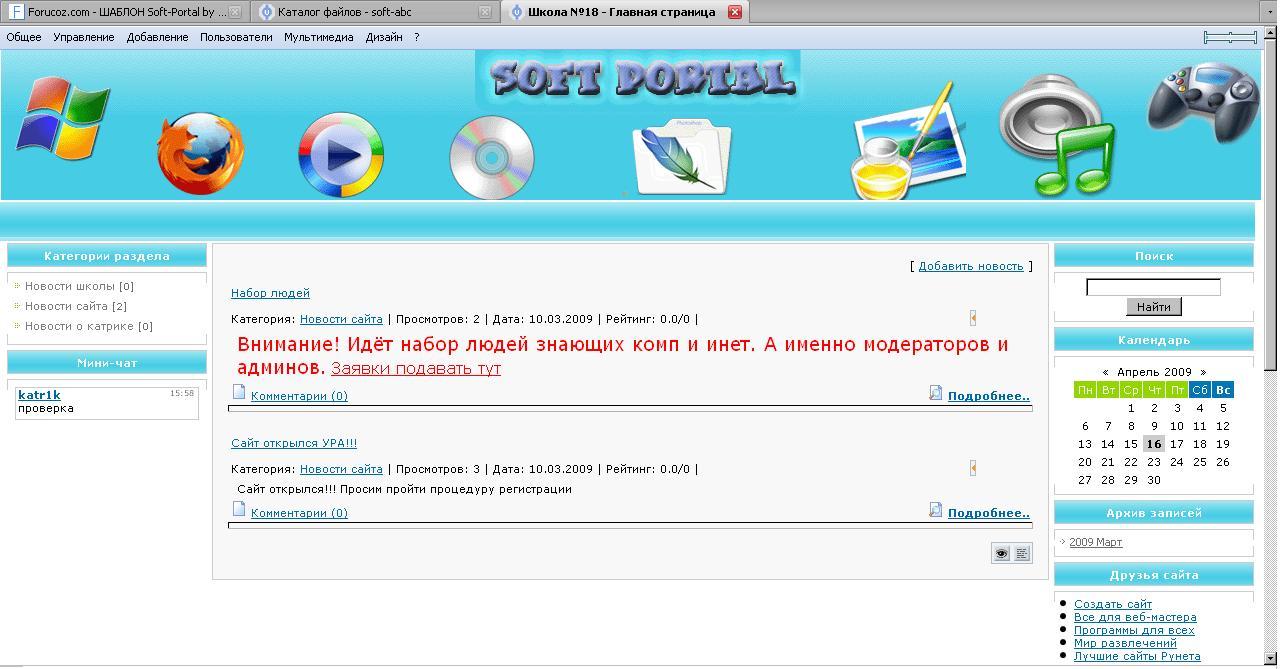Adjust the slider in the admin bar
Image resolution: width=1280 pixels, height=669 pixels.
click(x=1230, y=37)
